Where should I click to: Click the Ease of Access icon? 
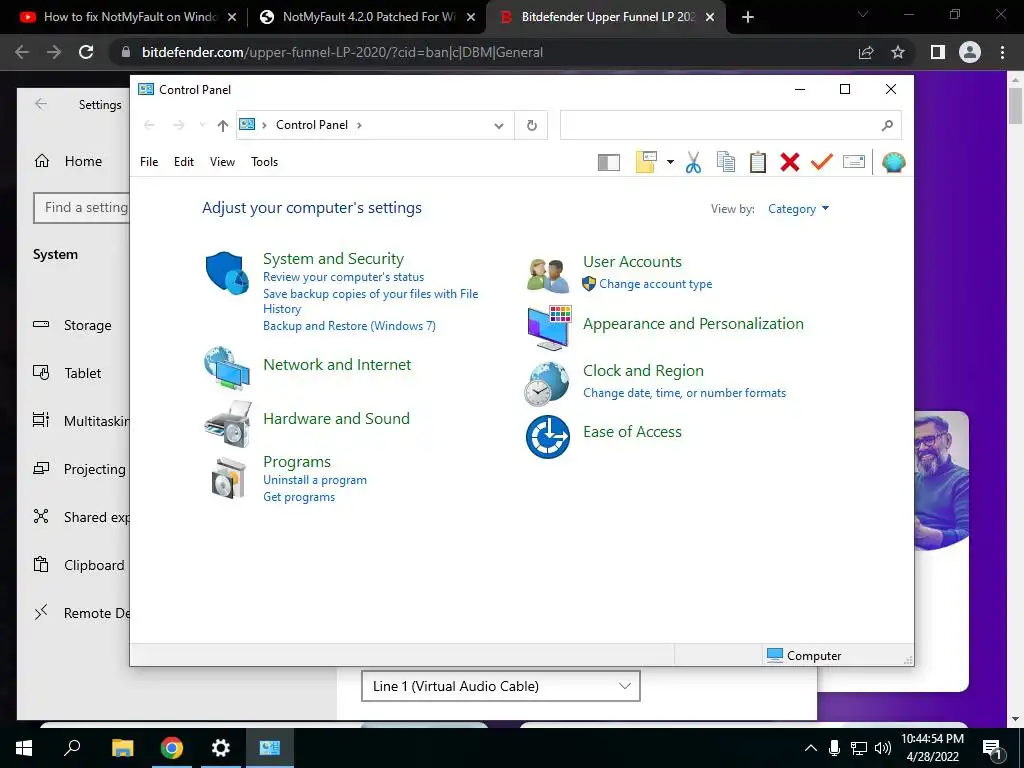pos(548,437)
